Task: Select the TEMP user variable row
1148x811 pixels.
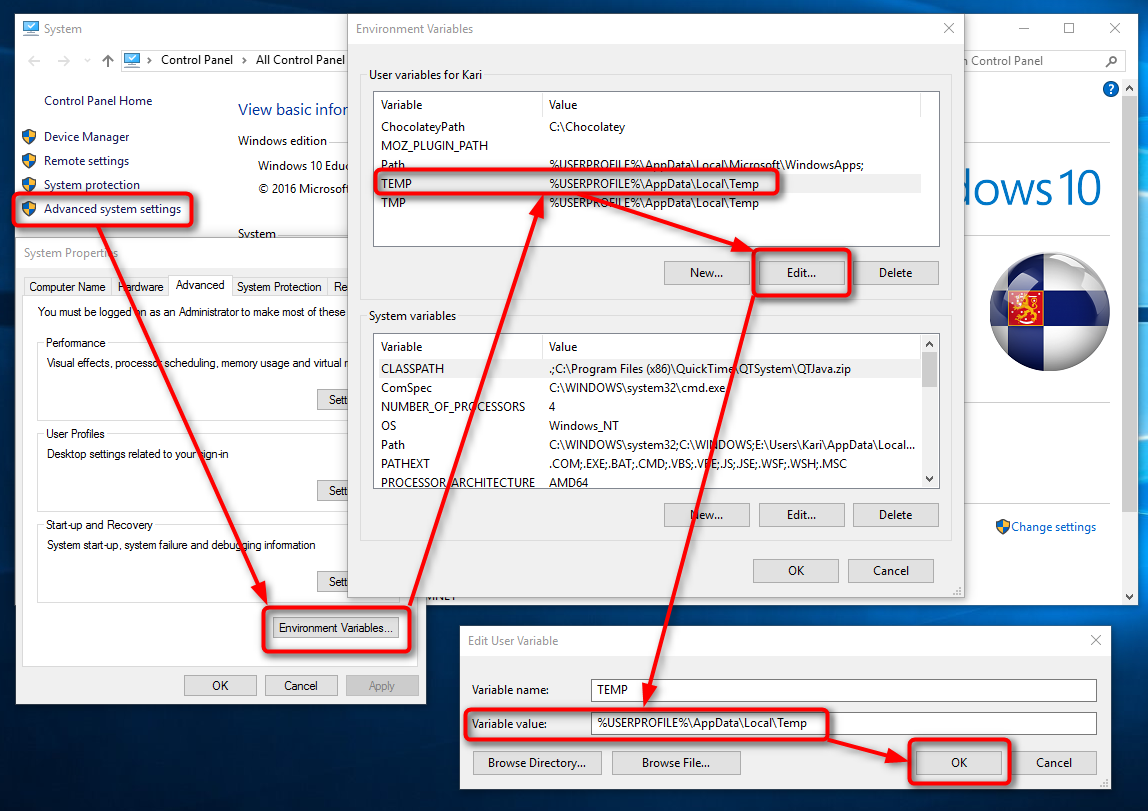Action: coord(647,184)
